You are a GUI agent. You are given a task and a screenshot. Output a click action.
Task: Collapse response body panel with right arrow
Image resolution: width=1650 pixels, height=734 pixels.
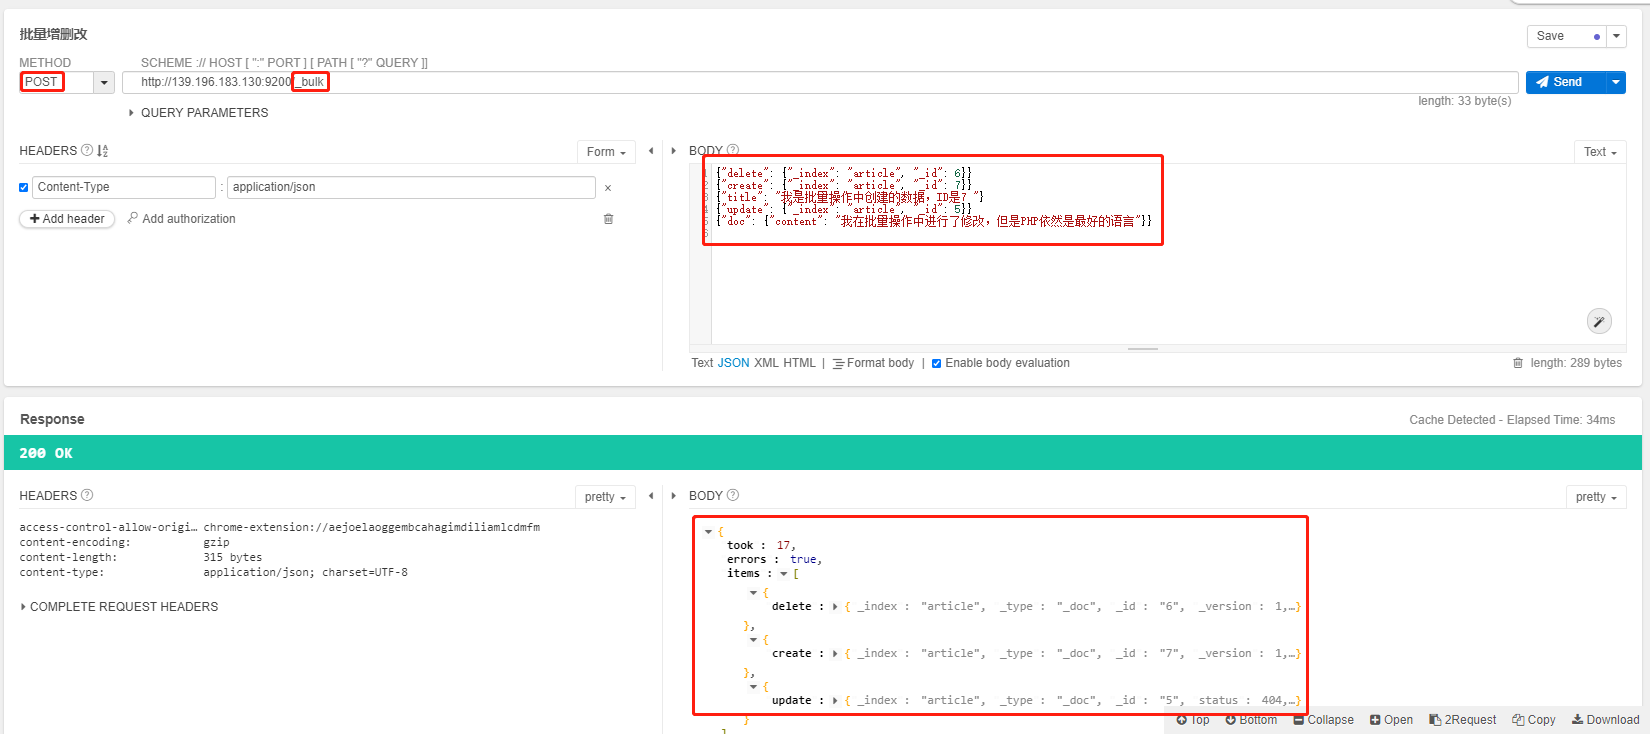673,496
